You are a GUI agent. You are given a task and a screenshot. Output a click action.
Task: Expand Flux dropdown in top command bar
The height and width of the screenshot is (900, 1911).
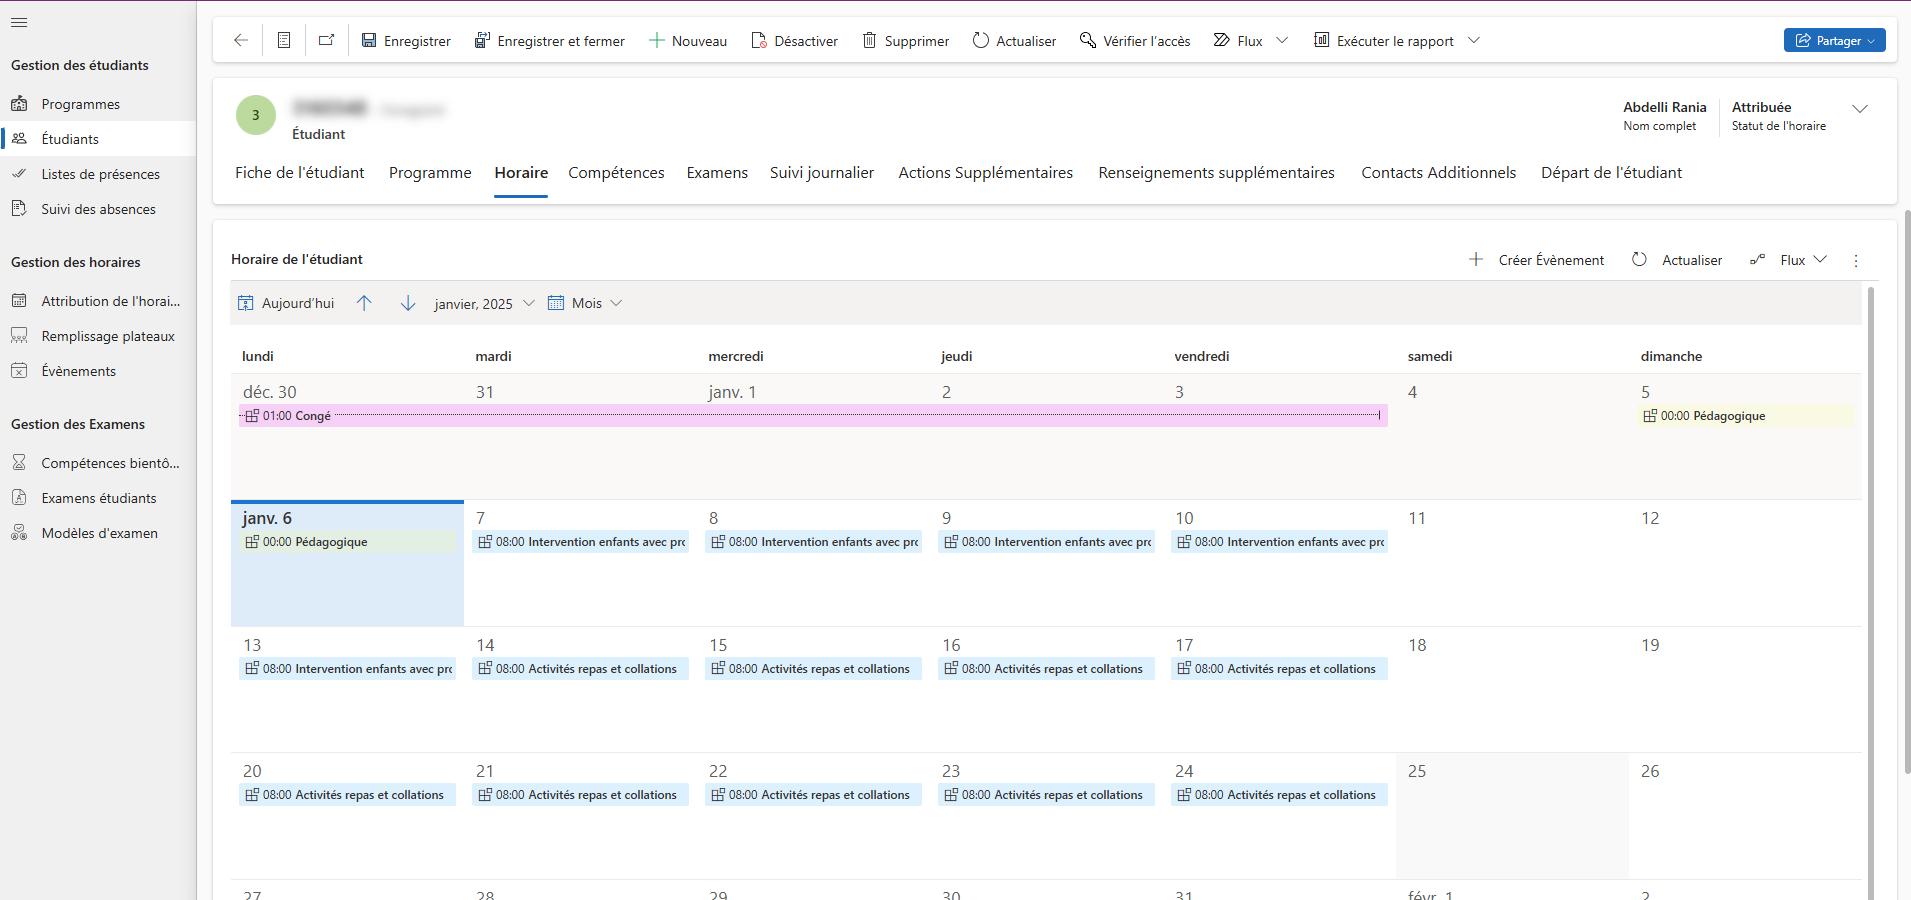click(1282, 41)
